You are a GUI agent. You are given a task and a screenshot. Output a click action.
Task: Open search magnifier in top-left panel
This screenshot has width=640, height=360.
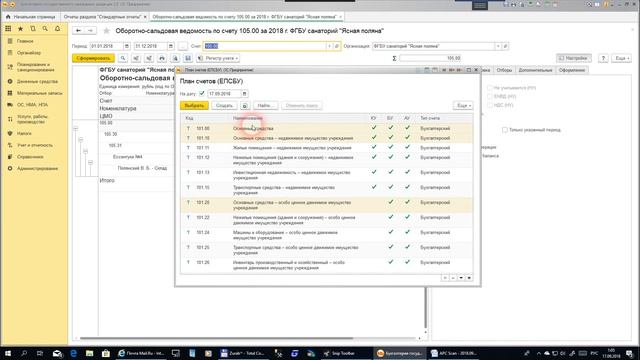point(45,29)
